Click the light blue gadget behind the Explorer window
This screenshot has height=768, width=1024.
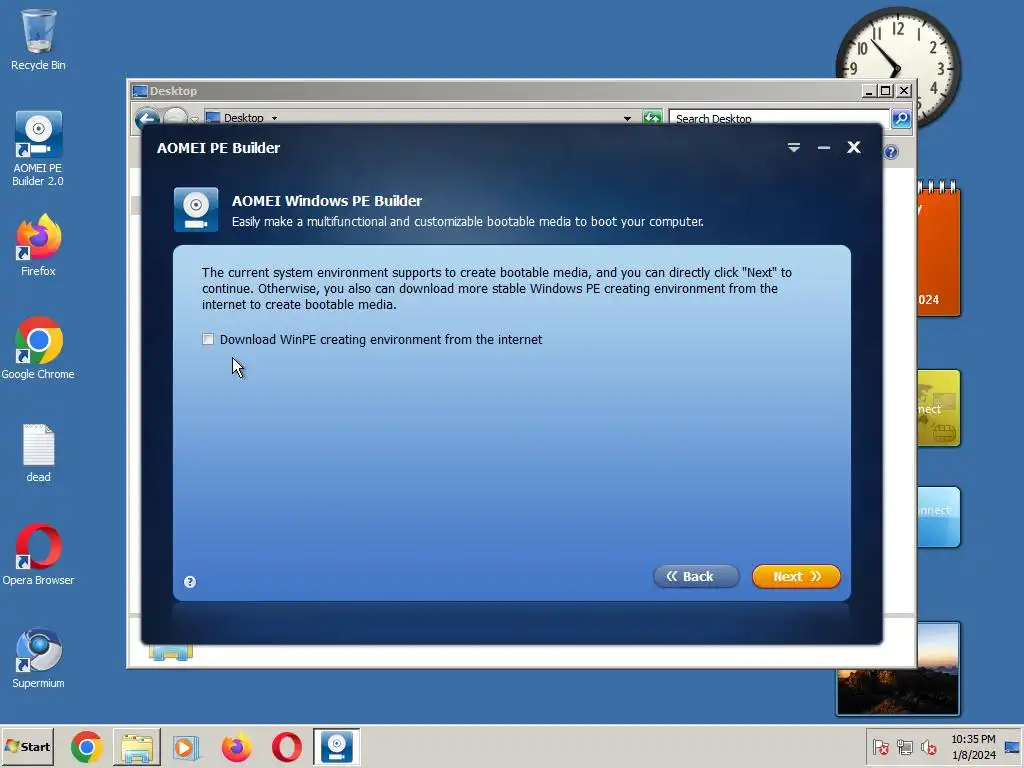939,517
